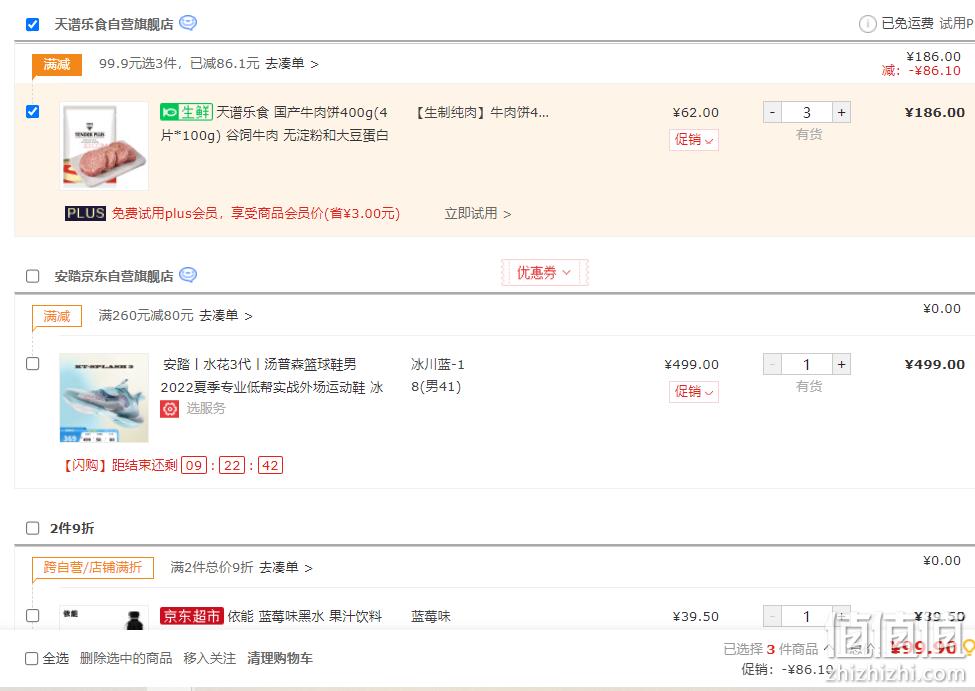Screen dimensions: 975x691
Task: Expand 促销 dropdown for beef patty
Action: click(x=694, y=139)
